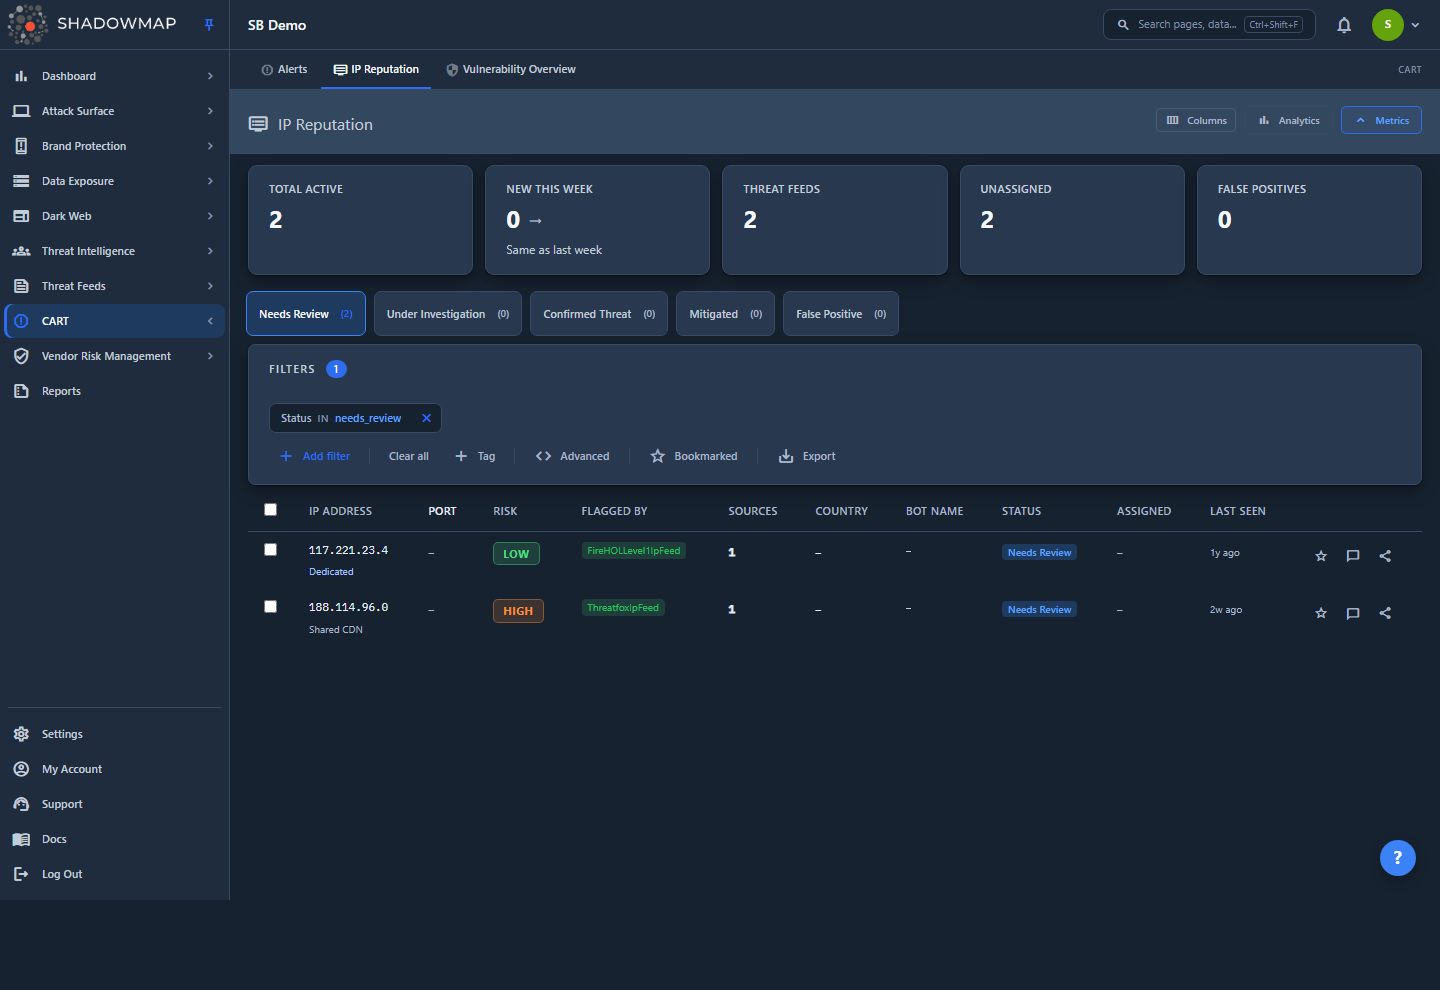The height and width of the screenshot is (990, 1440).
Task: Open the notifications bell
Action: 1344,25
